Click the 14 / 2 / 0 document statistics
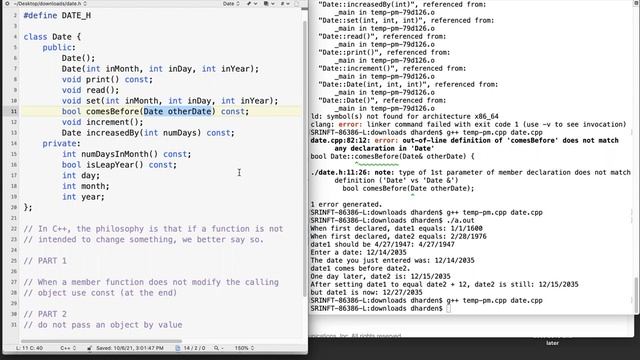 (194, 348)
